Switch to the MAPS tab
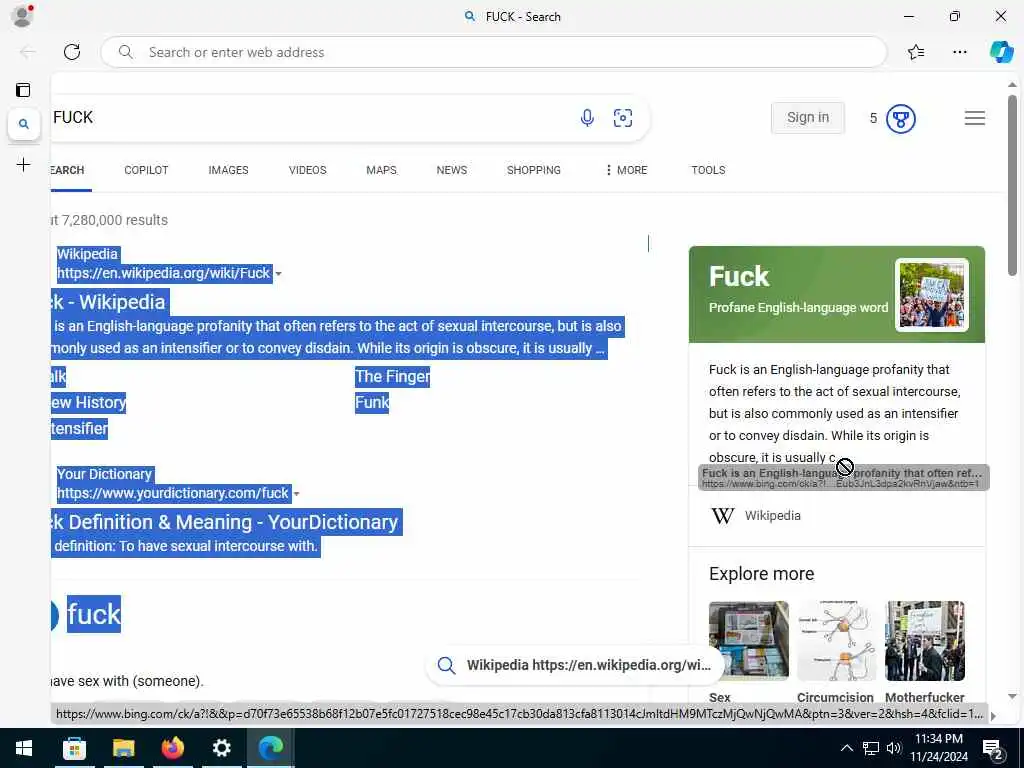Viewport: 1024px width, 768px height. [x=381, y=170]
